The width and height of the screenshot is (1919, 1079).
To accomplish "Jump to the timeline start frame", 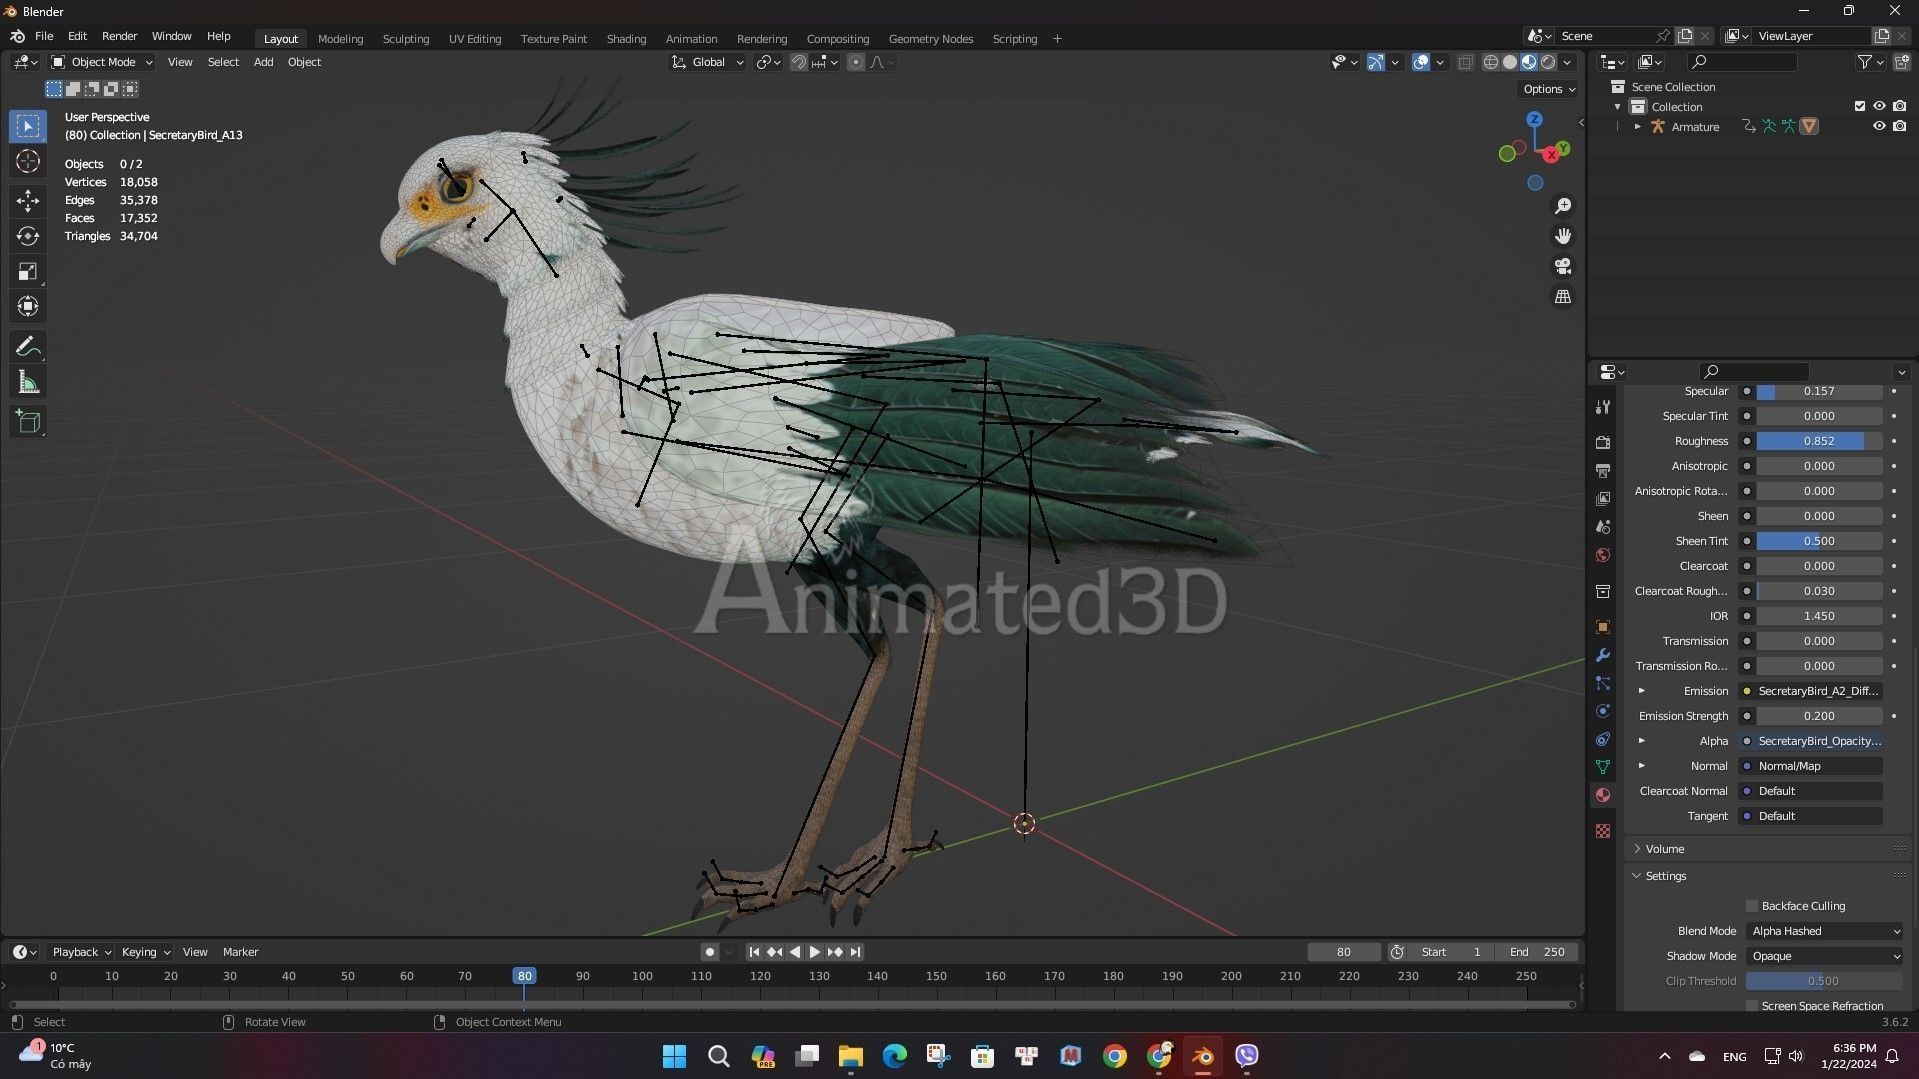I will pyautogui.click(x=754, y=952).
